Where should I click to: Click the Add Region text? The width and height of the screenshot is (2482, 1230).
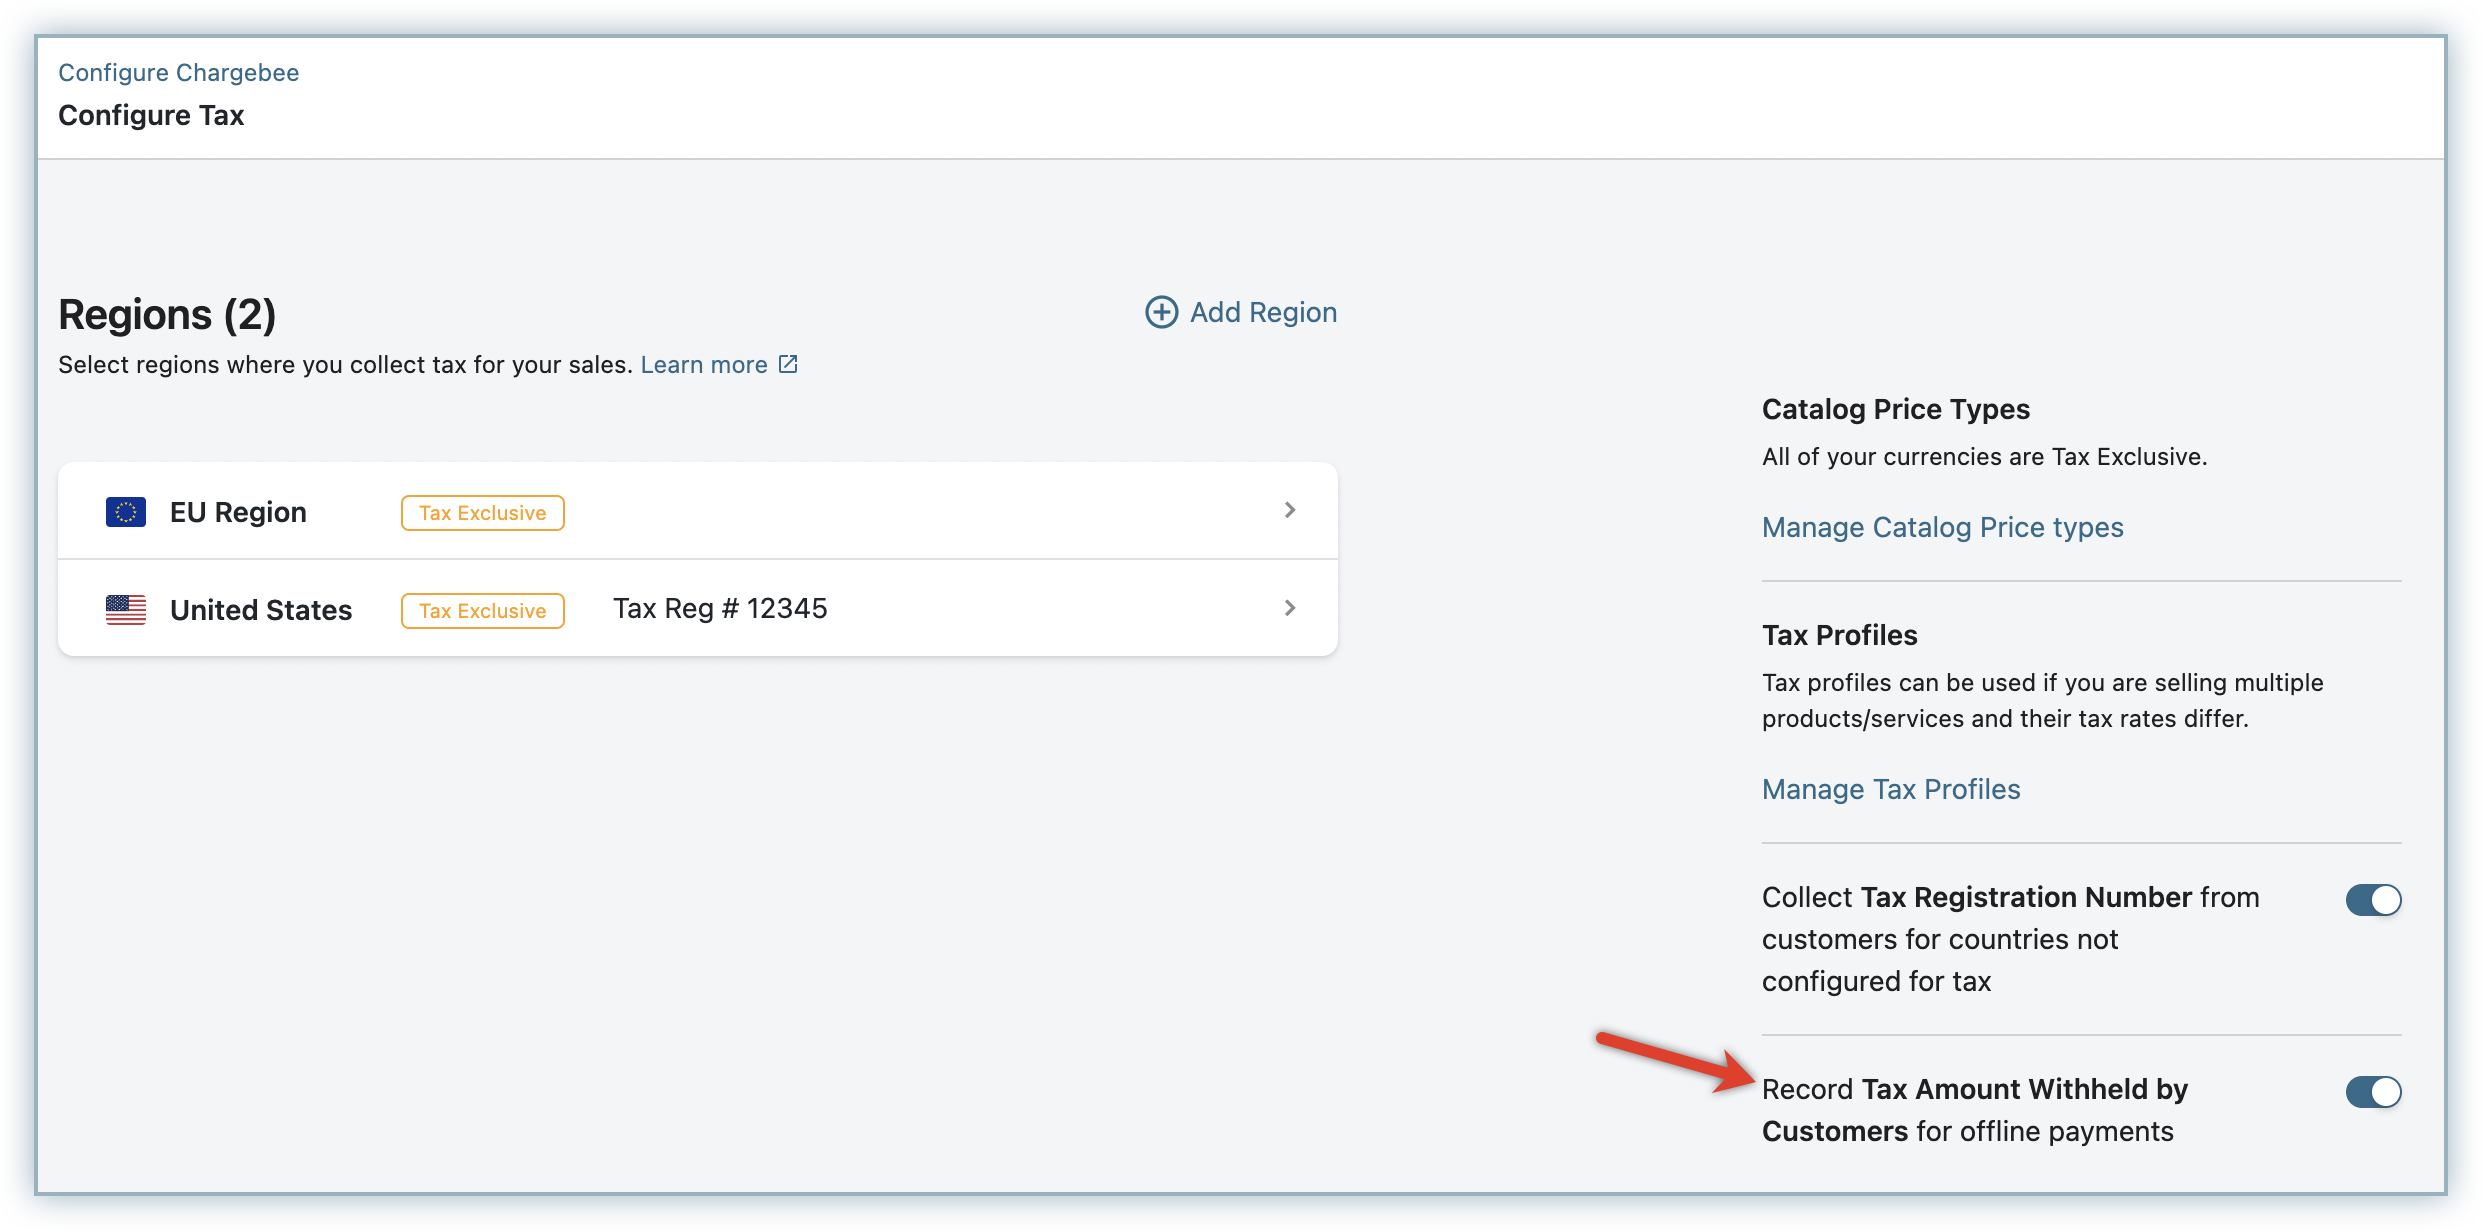1263,312
